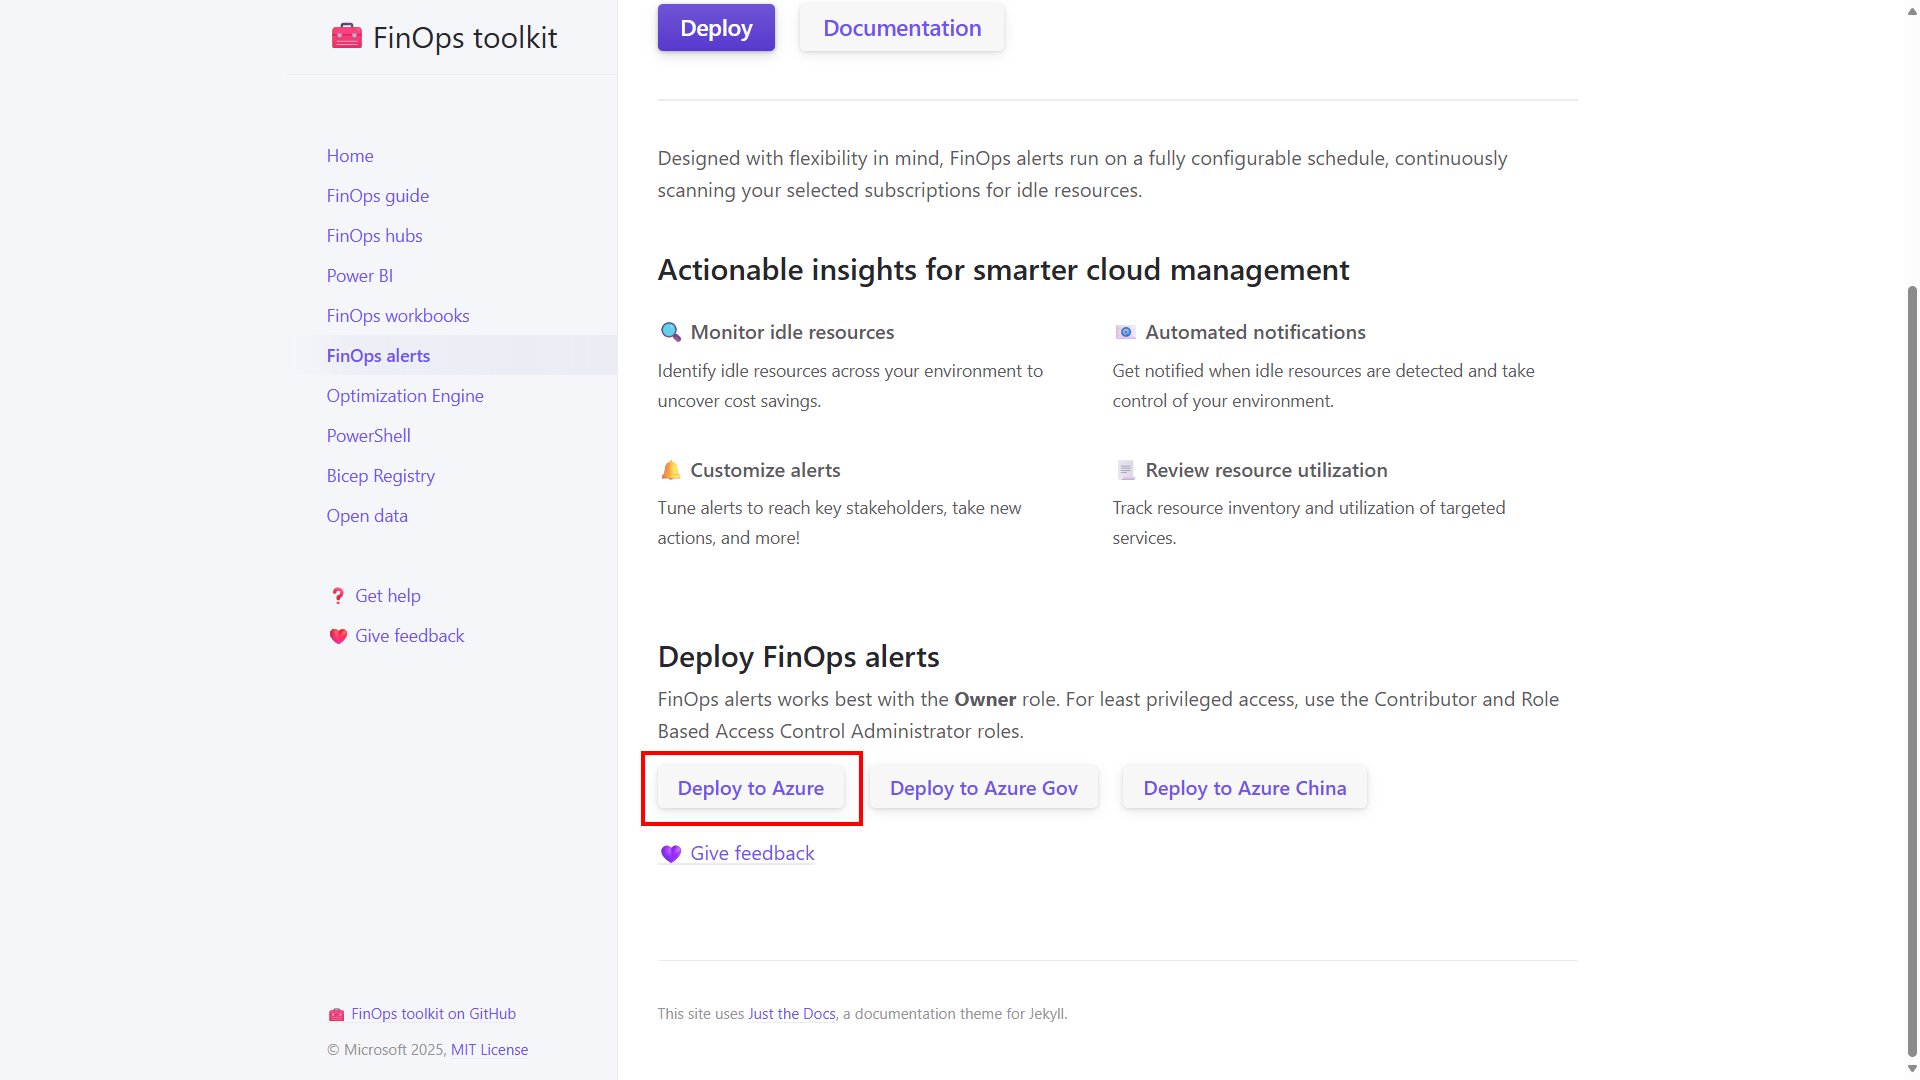The image size is (1920, 1080).
Task: Navigate to Optimization Engine in sidebar
Action: (x=404, y=395)
